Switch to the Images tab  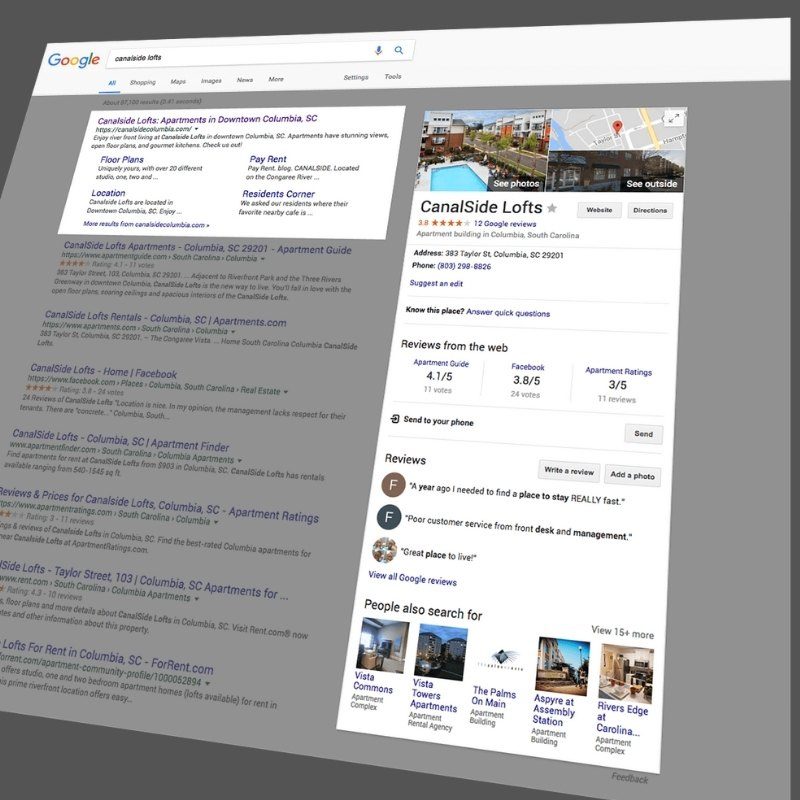pyautogui.click(x=211, y=81)
